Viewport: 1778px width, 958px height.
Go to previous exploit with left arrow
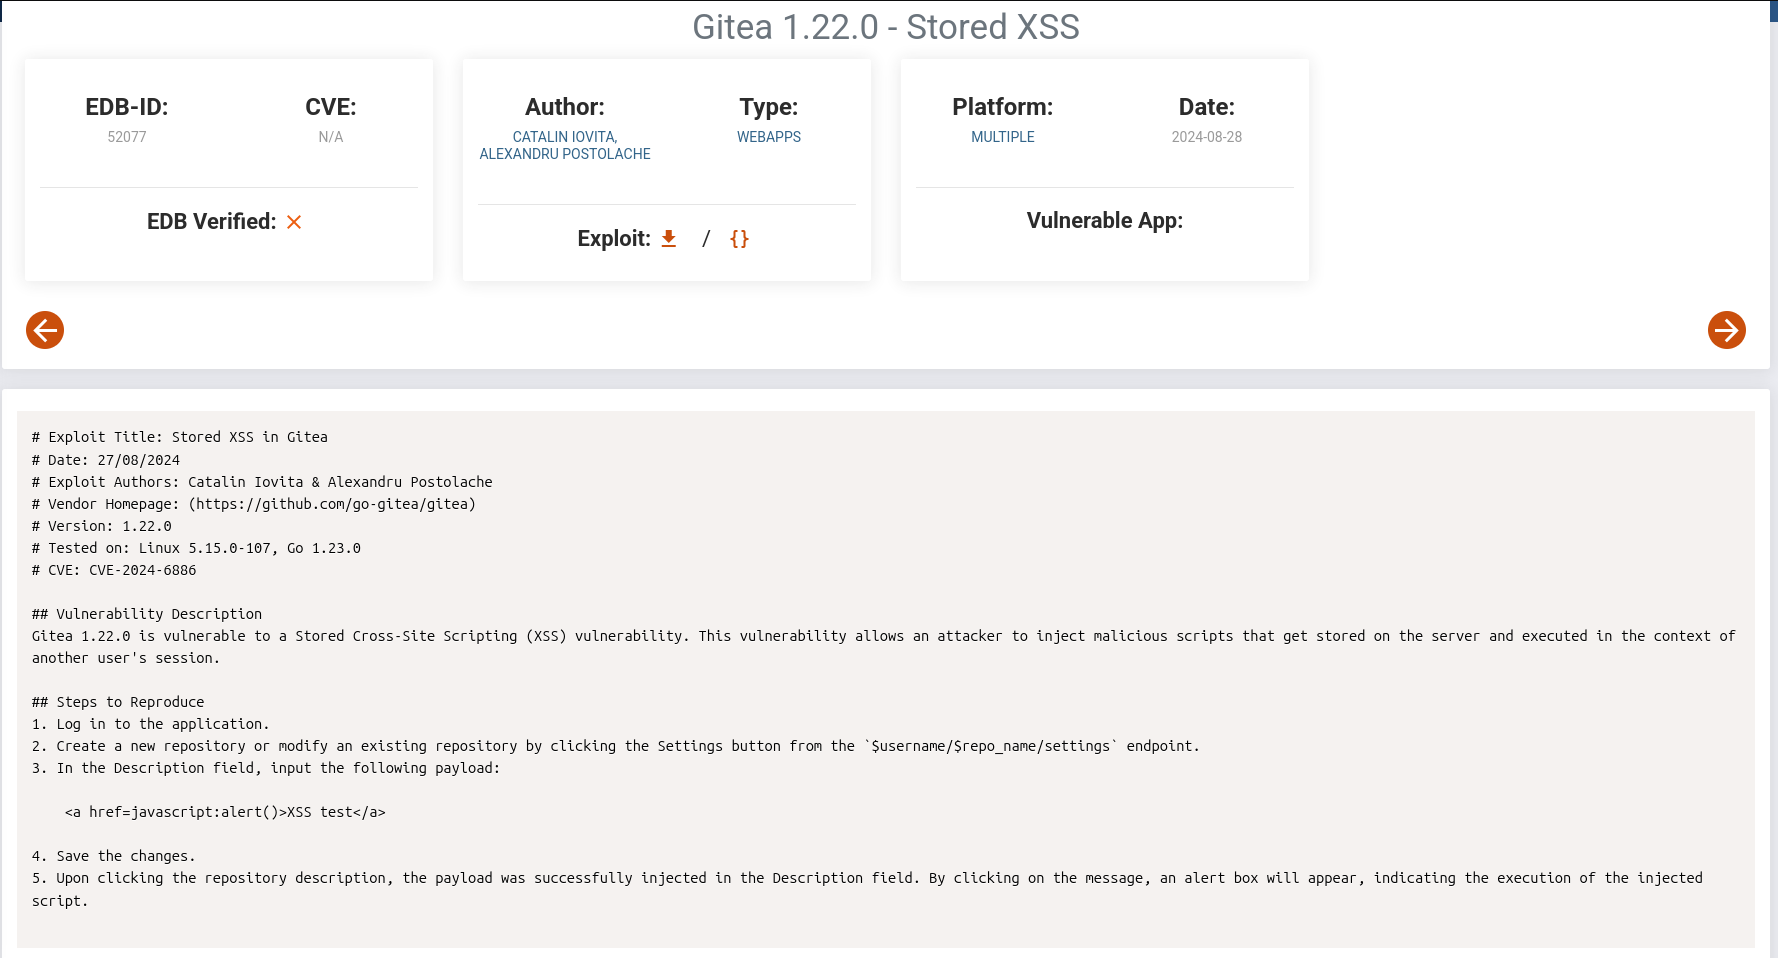(45, 330)
